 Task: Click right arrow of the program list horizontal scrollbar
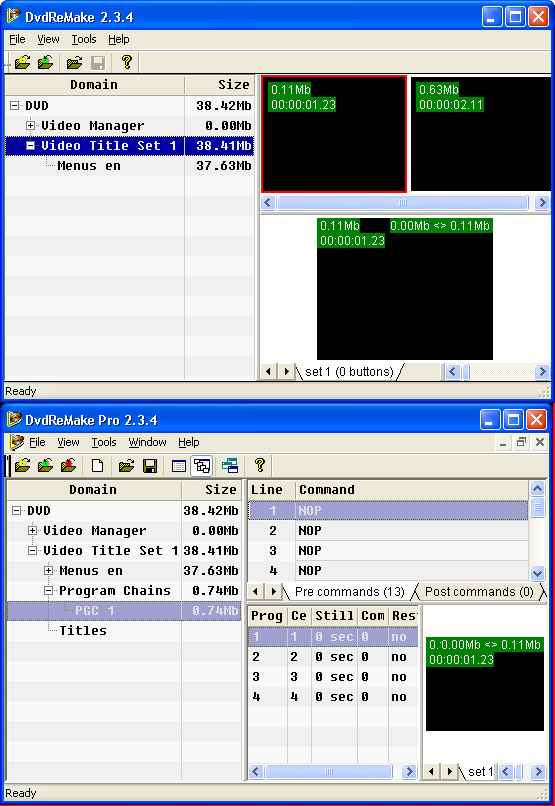[409, 772]
